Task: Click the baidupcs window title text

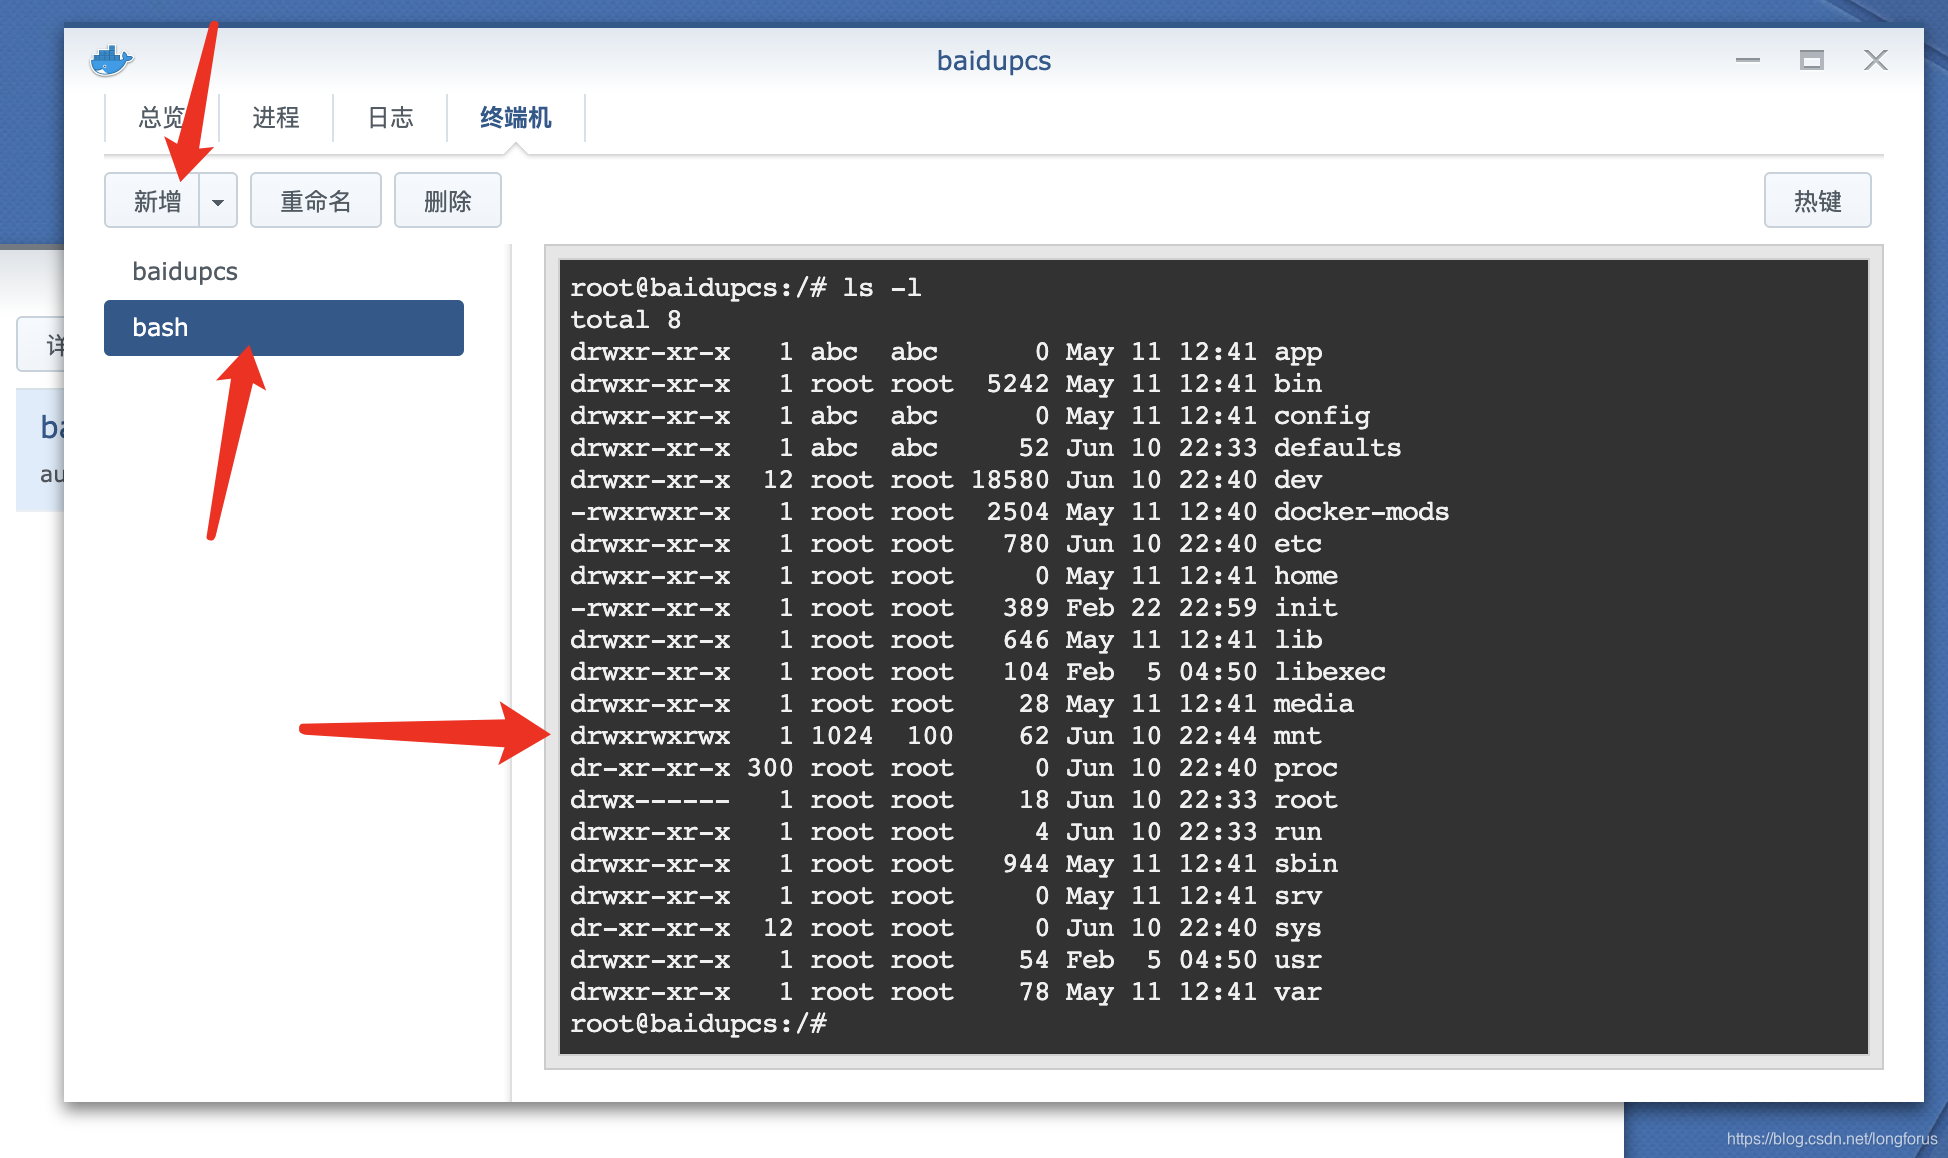Action: point(993,61)
